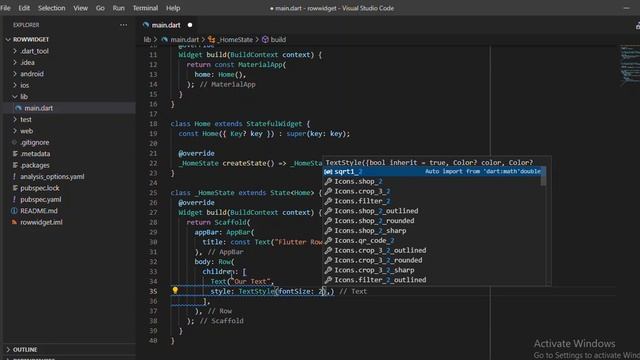
Task: Select Icons.shop_2 suggestion
Action: tap(433, 182)
